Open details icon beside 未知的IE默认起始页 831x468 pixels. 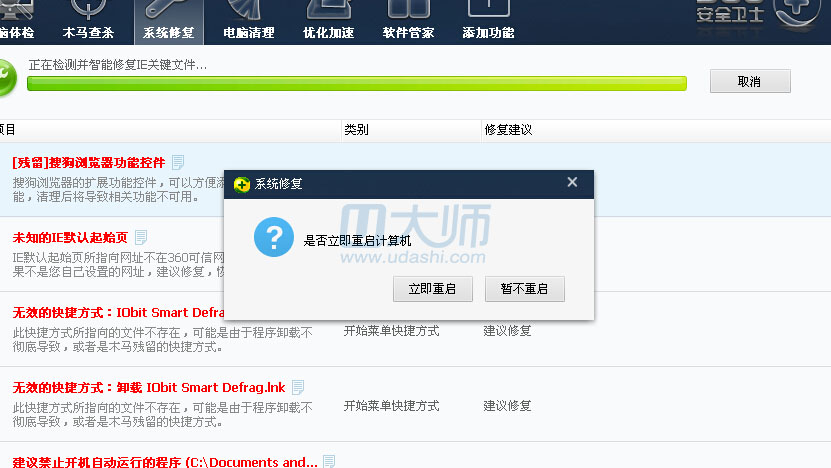click(140, 237)
